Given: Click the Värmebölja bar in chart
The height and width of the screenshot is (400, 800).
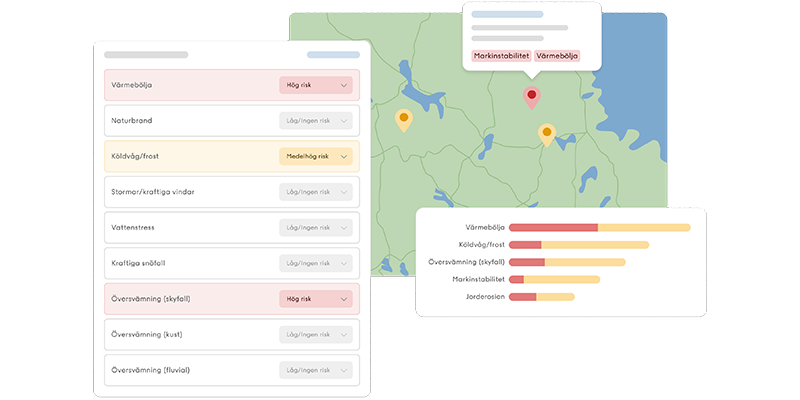Looking at the screenshot, I should point(599,228).
